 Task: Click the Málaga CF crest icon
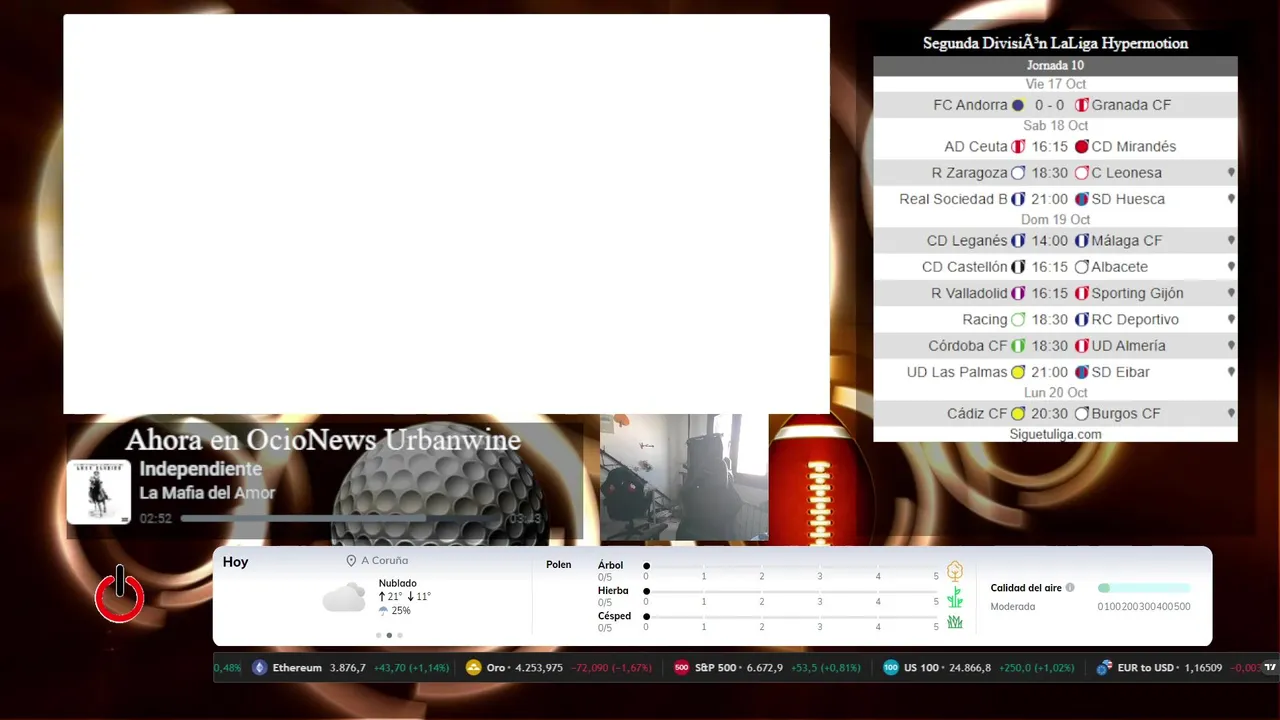coord(1081,241)
